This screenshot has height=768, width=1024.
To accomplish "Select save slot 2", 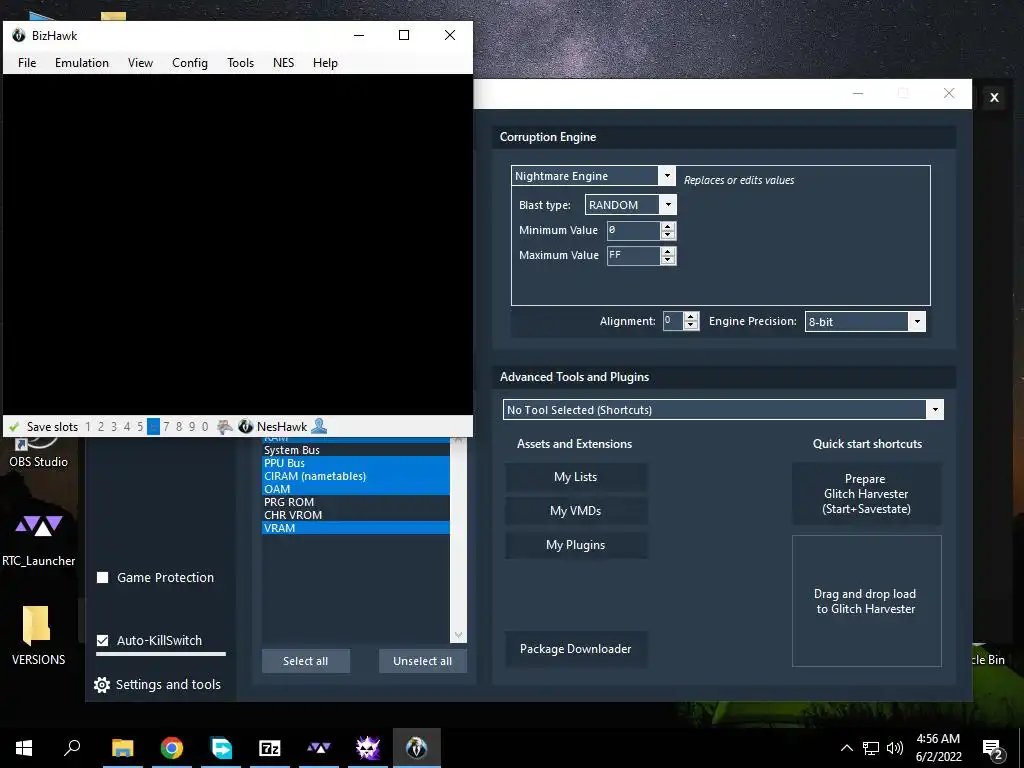I will (101, 427).
